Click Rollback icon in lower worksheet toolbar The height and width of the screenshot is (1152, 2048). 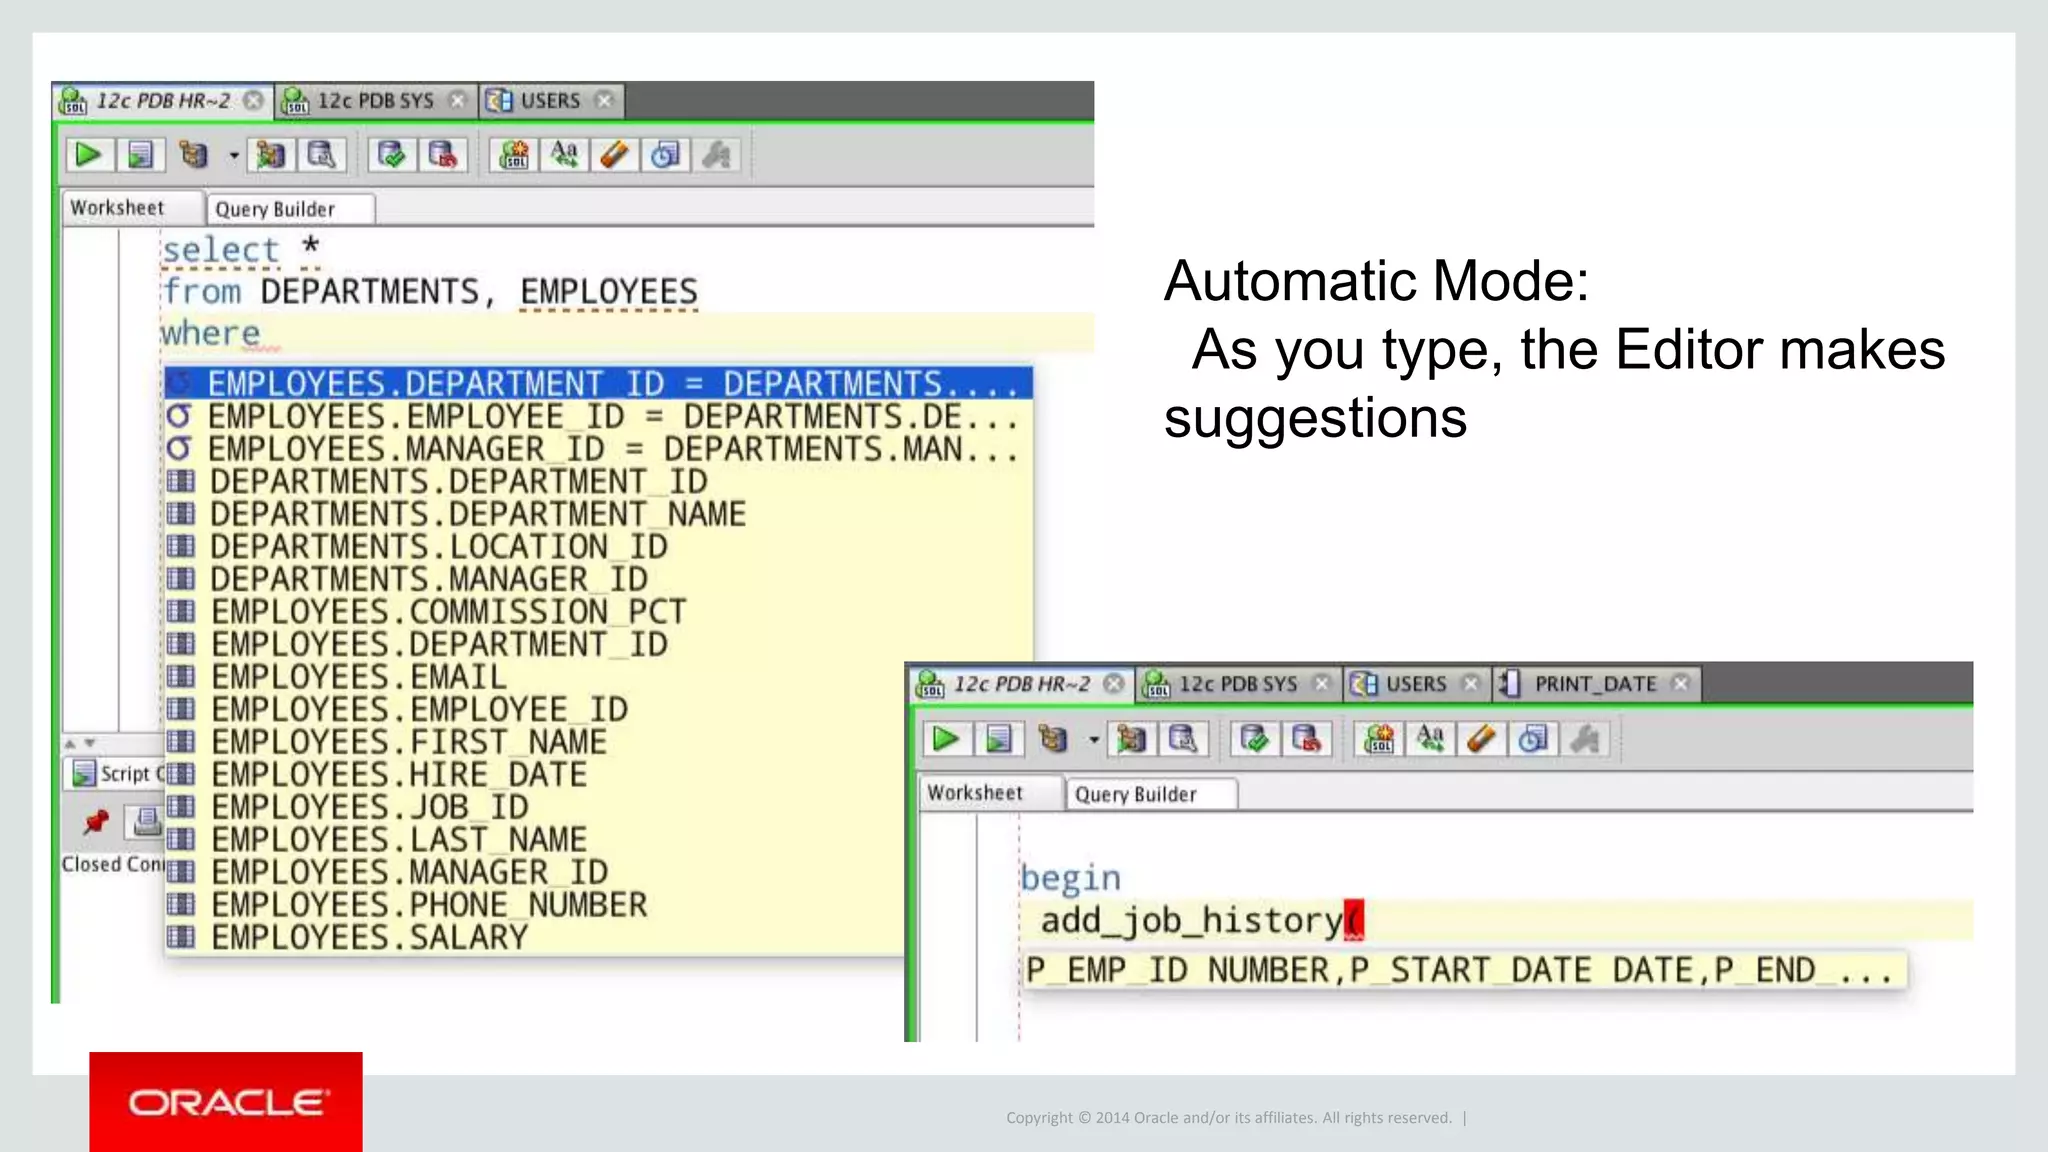tap(1306, 739)
